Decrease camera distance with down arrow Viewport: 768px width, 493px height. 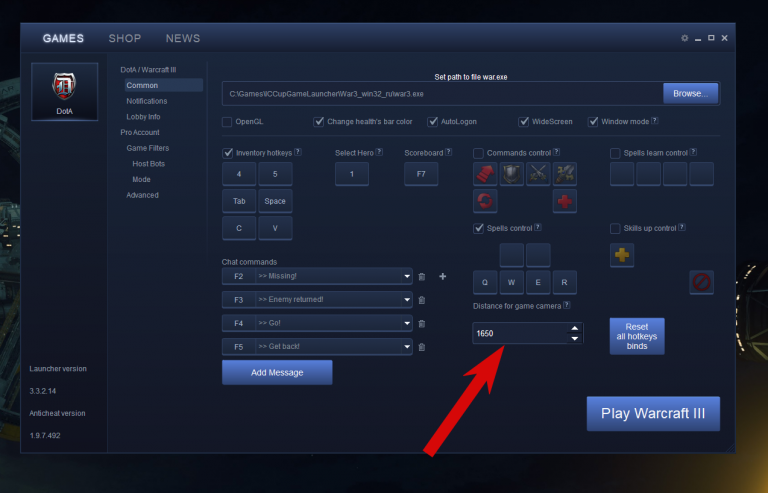pyautogui.click(x=575, y=338)
